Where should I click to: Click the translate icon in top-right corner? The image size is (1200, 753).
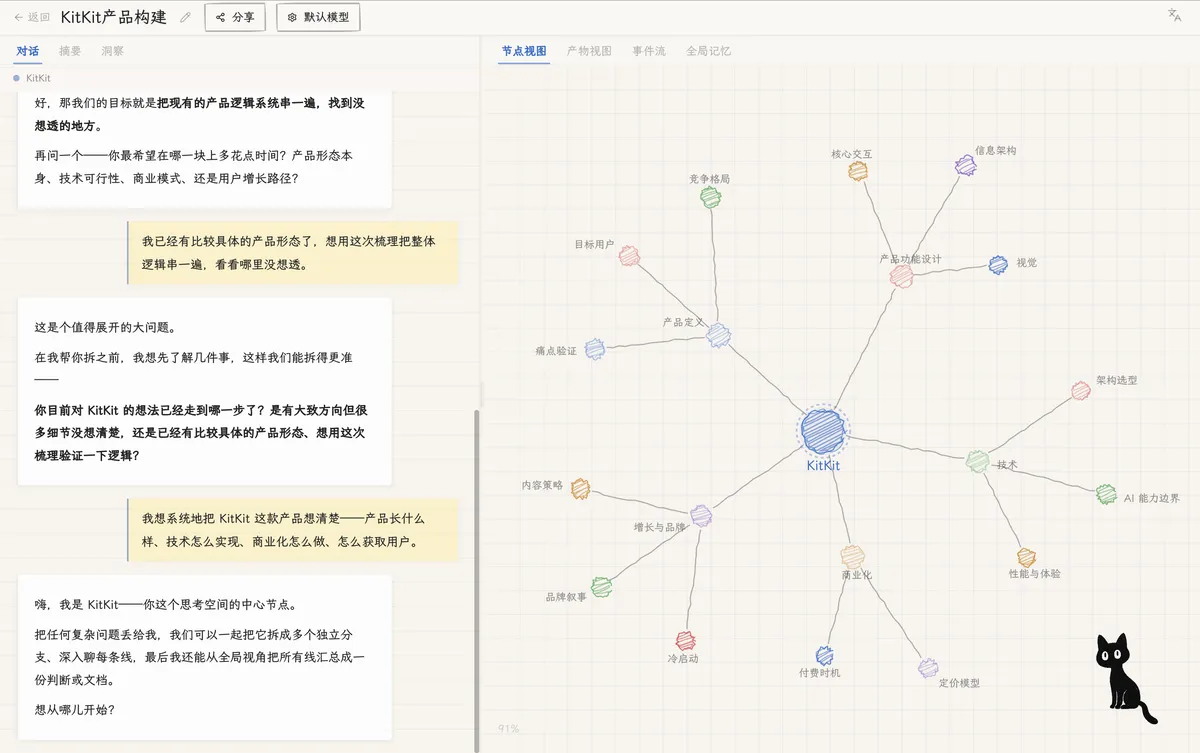pos(1174,15)
